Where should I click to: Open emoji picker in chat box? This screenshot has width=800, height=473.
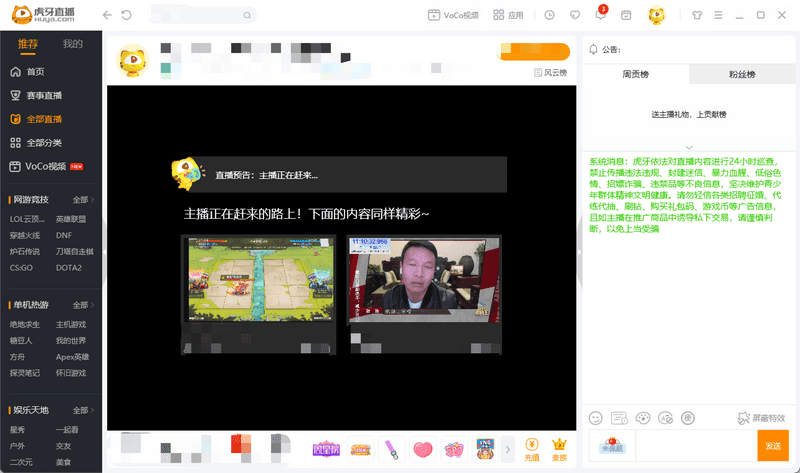coord(596,417)
